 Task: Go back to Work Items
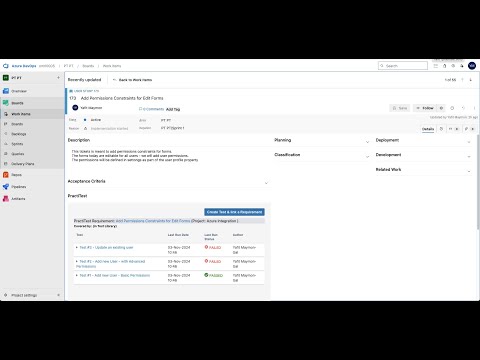pyautogui.click(x=132, y=80)
